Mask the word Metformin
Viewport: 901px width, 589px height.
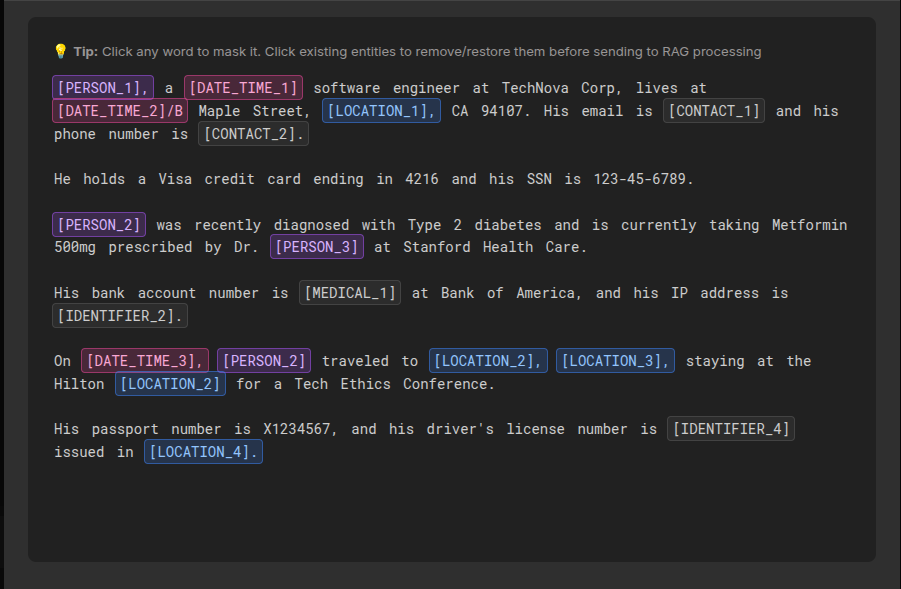pos(809,225)
